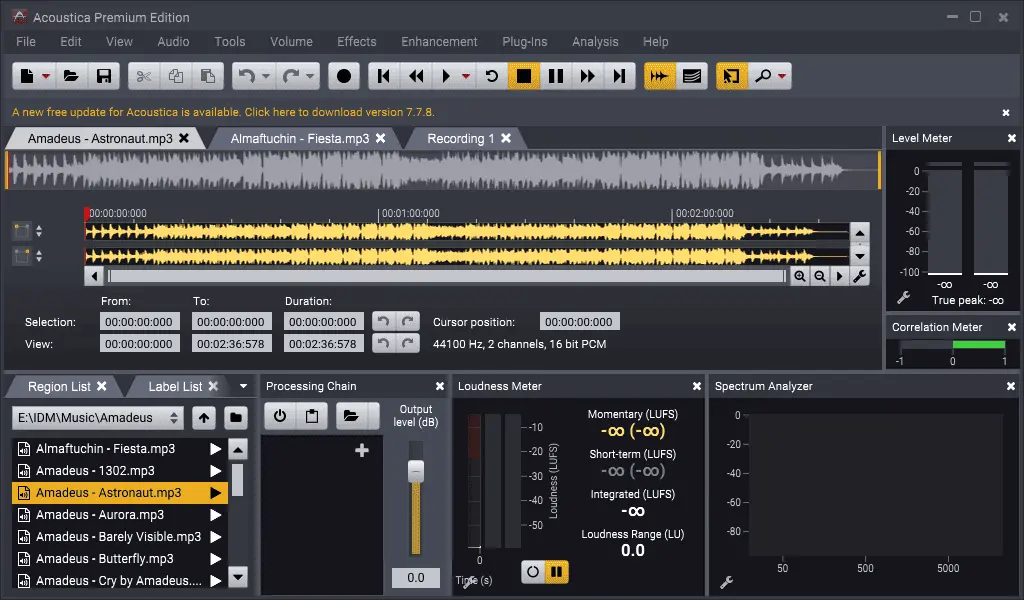Switch to the Recording 1 tab

(x=460, y=138)
